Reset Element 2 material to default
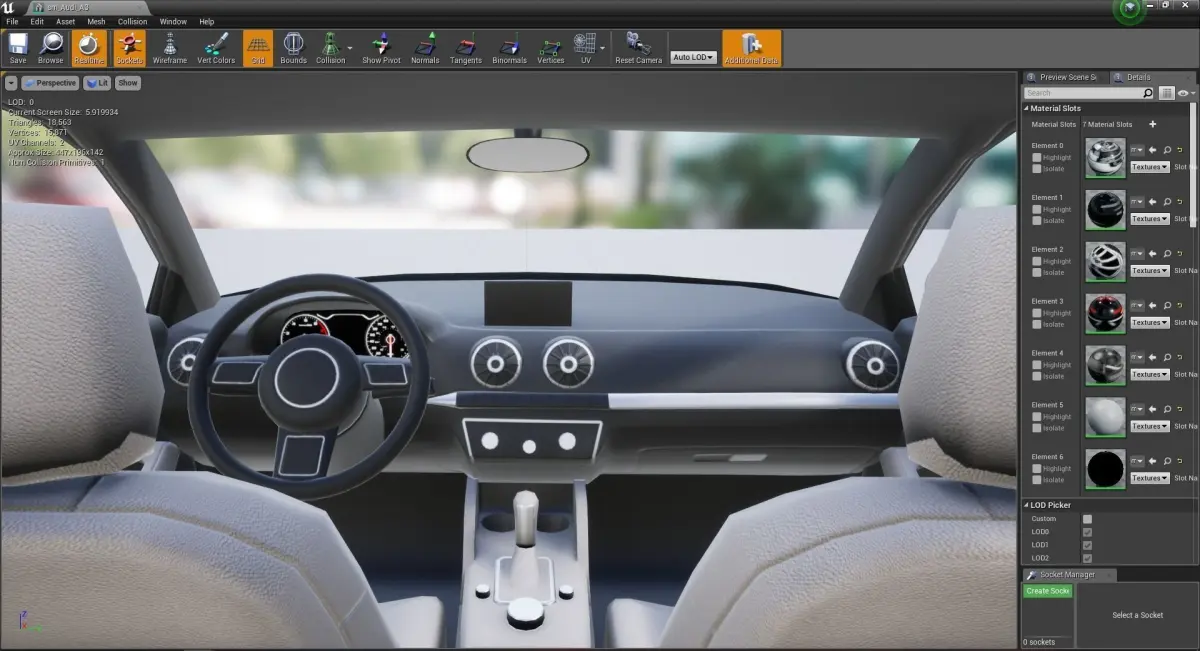 tap(1180, 254)
